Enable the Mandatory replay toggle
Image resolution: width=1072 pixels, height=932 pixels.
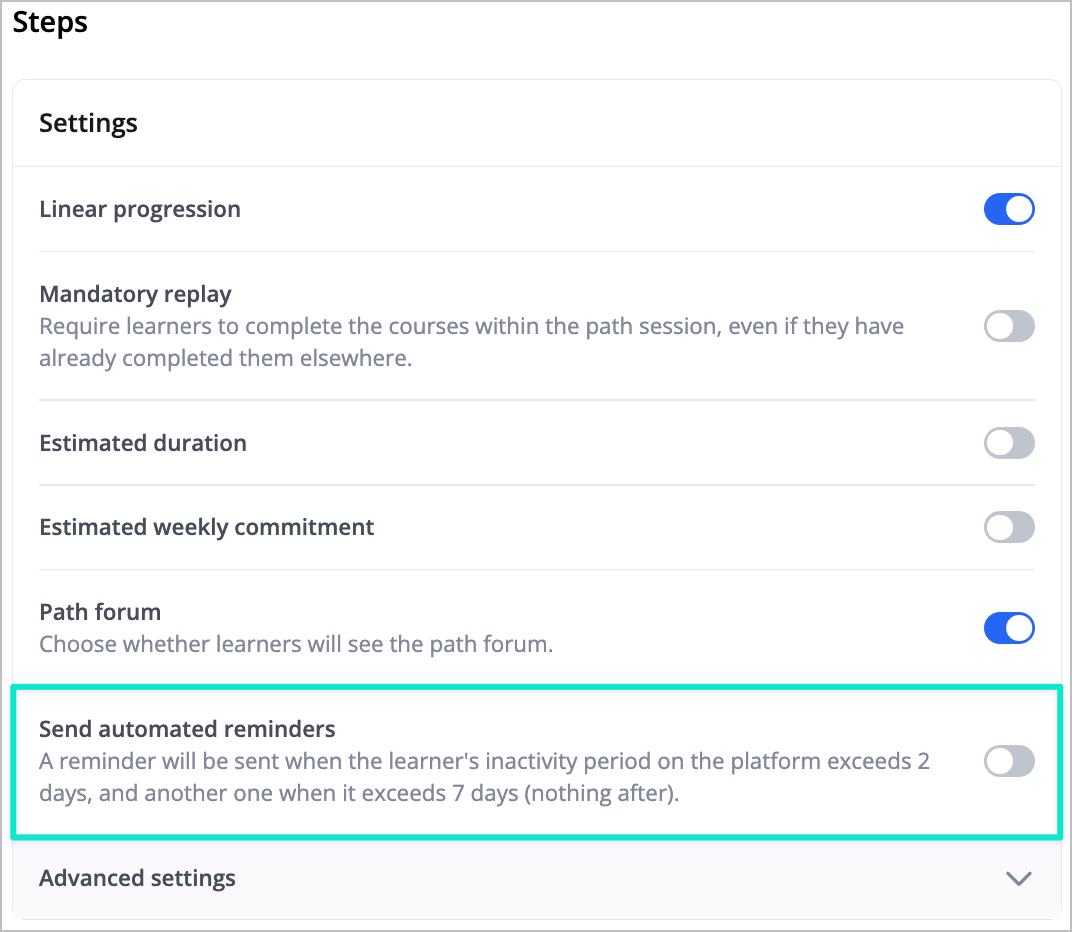pyautogui.click(x=1009, y=326)
